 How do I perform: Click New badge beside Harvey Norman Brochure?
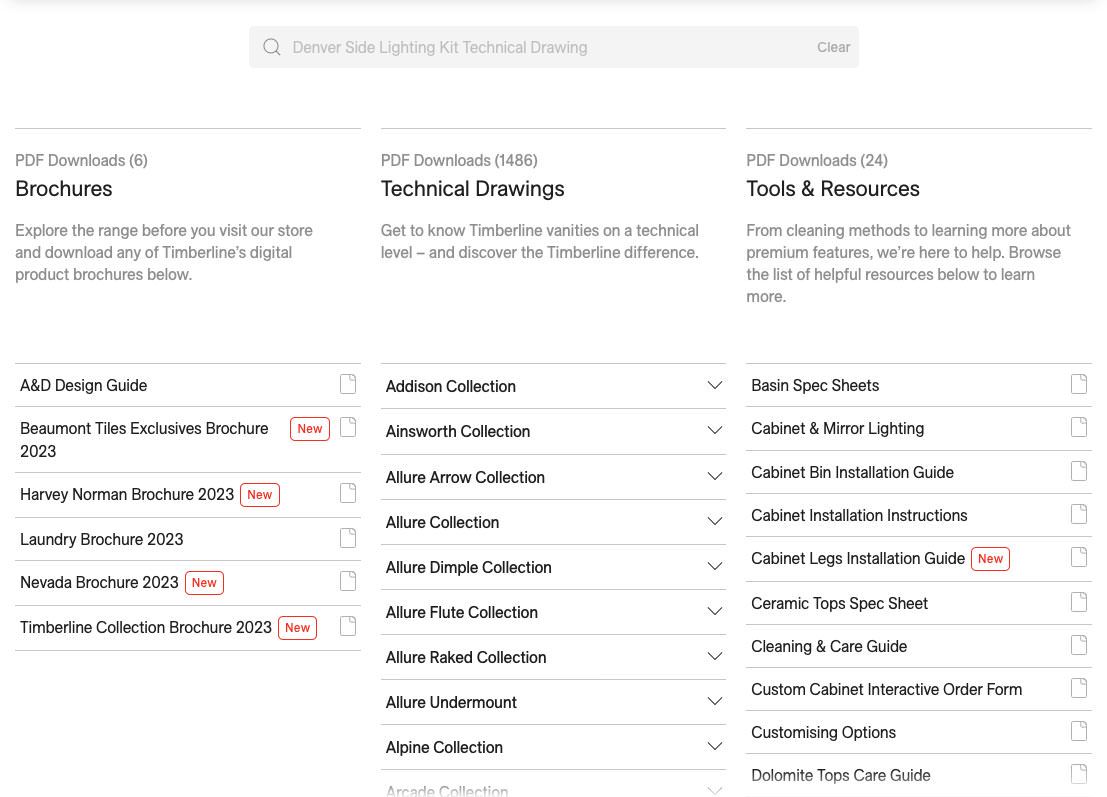pyautogui.click(x=260, y=495)
